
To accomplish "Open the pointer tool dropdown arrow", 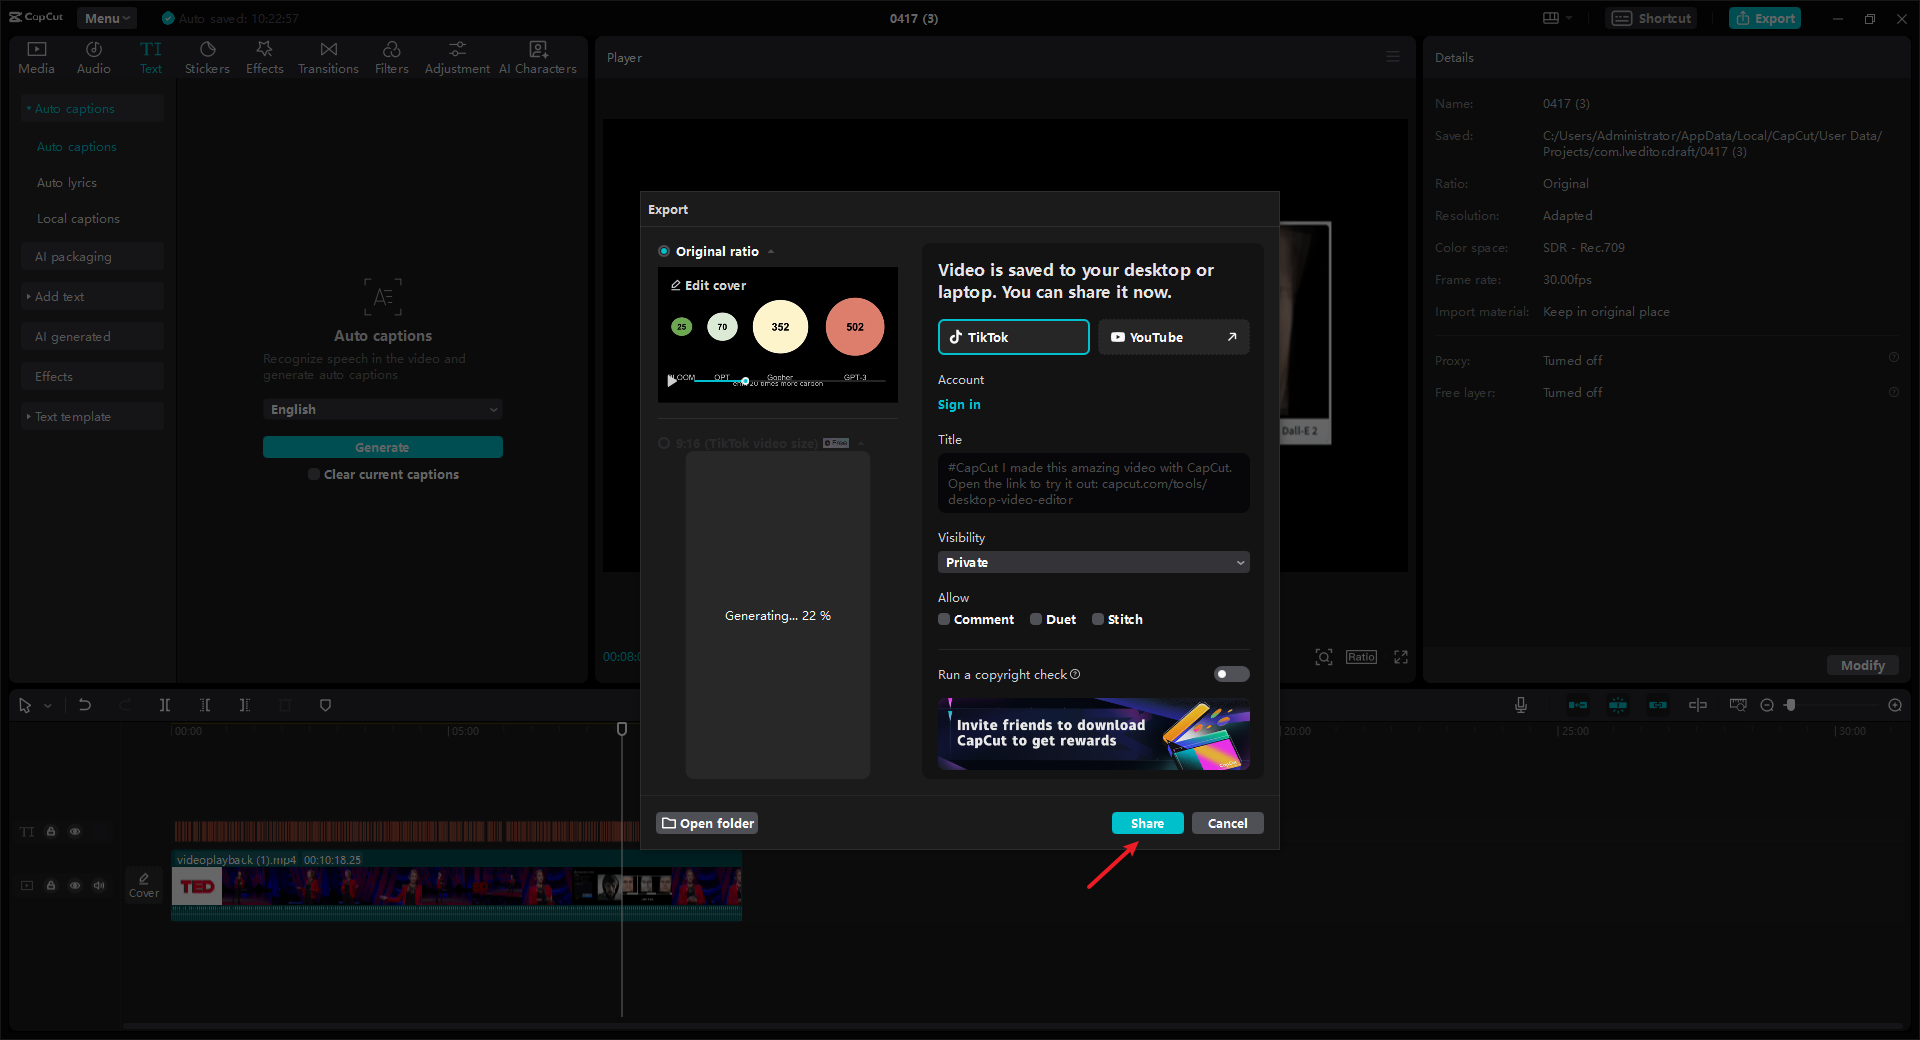I will click(48, 706).
